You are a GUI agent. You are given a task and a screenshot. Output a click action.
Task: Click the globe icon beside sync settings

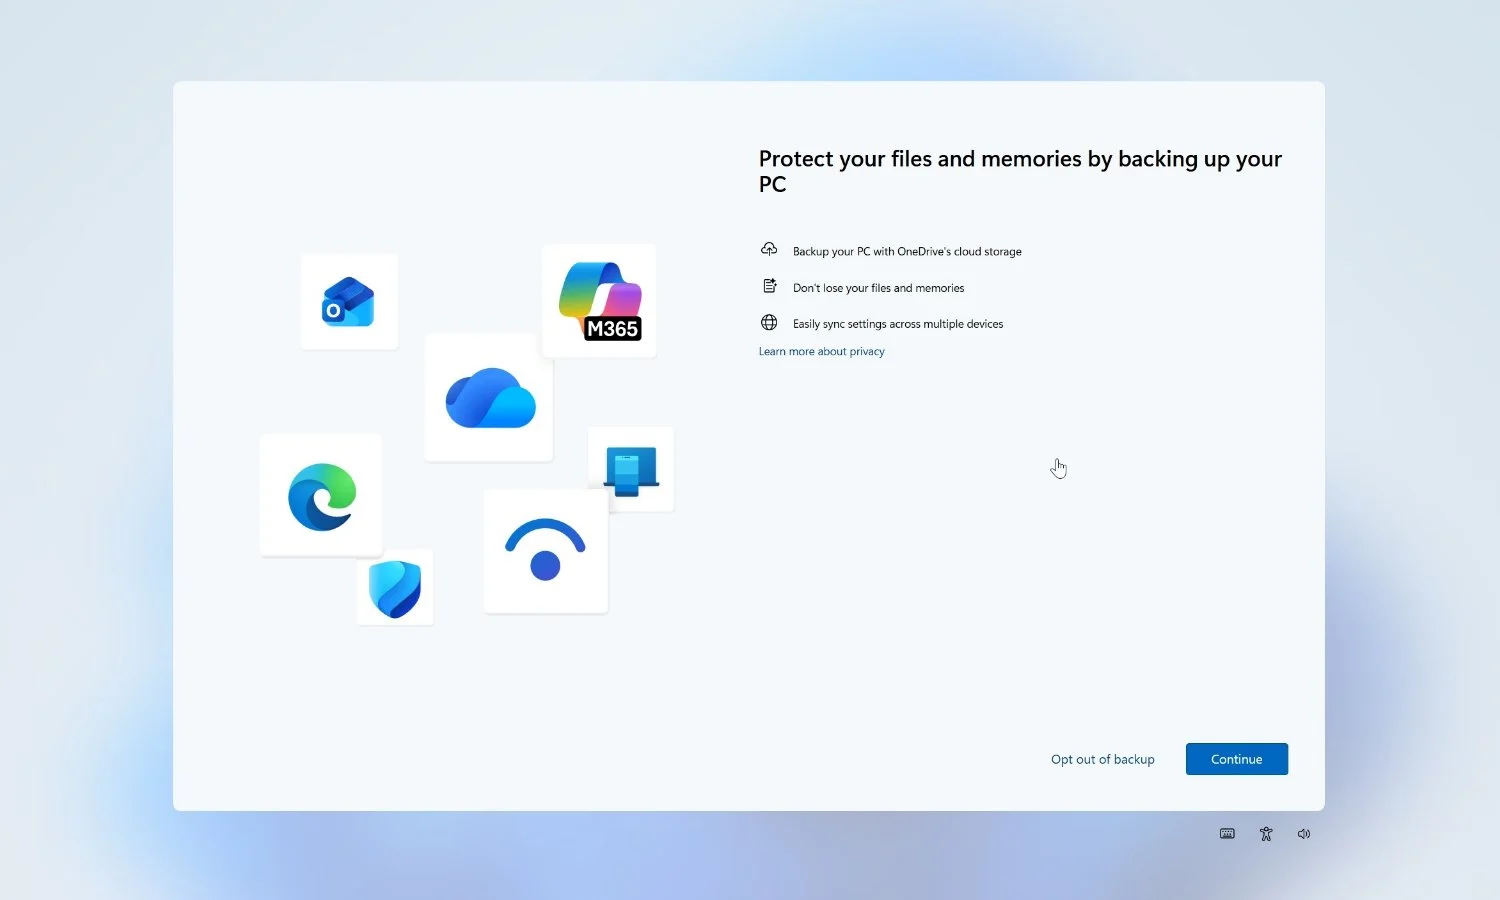[769, 322]
